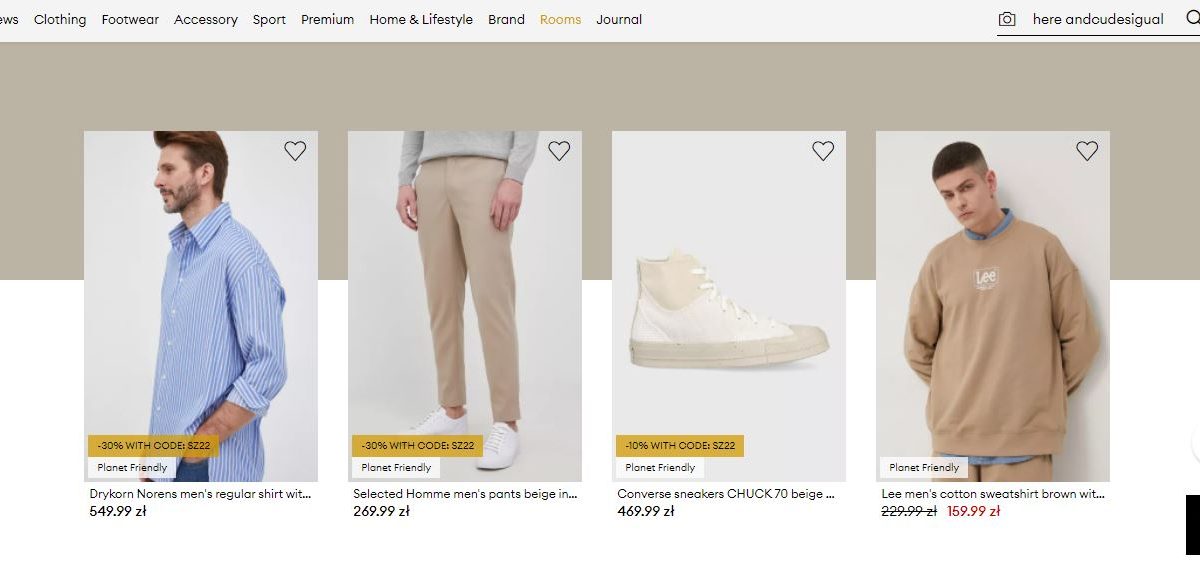Open Converse sneakers CHUCK 70 product link

tap(726, 494)
